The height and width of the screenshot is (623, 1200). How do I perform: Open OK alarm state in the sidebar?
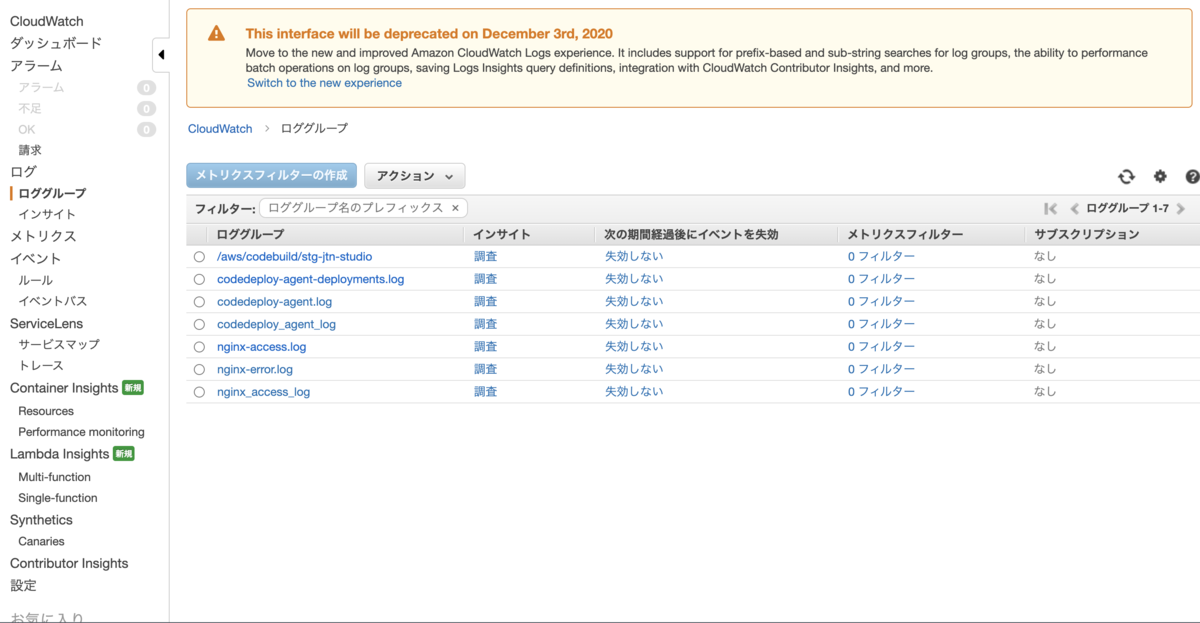[27, 129]
